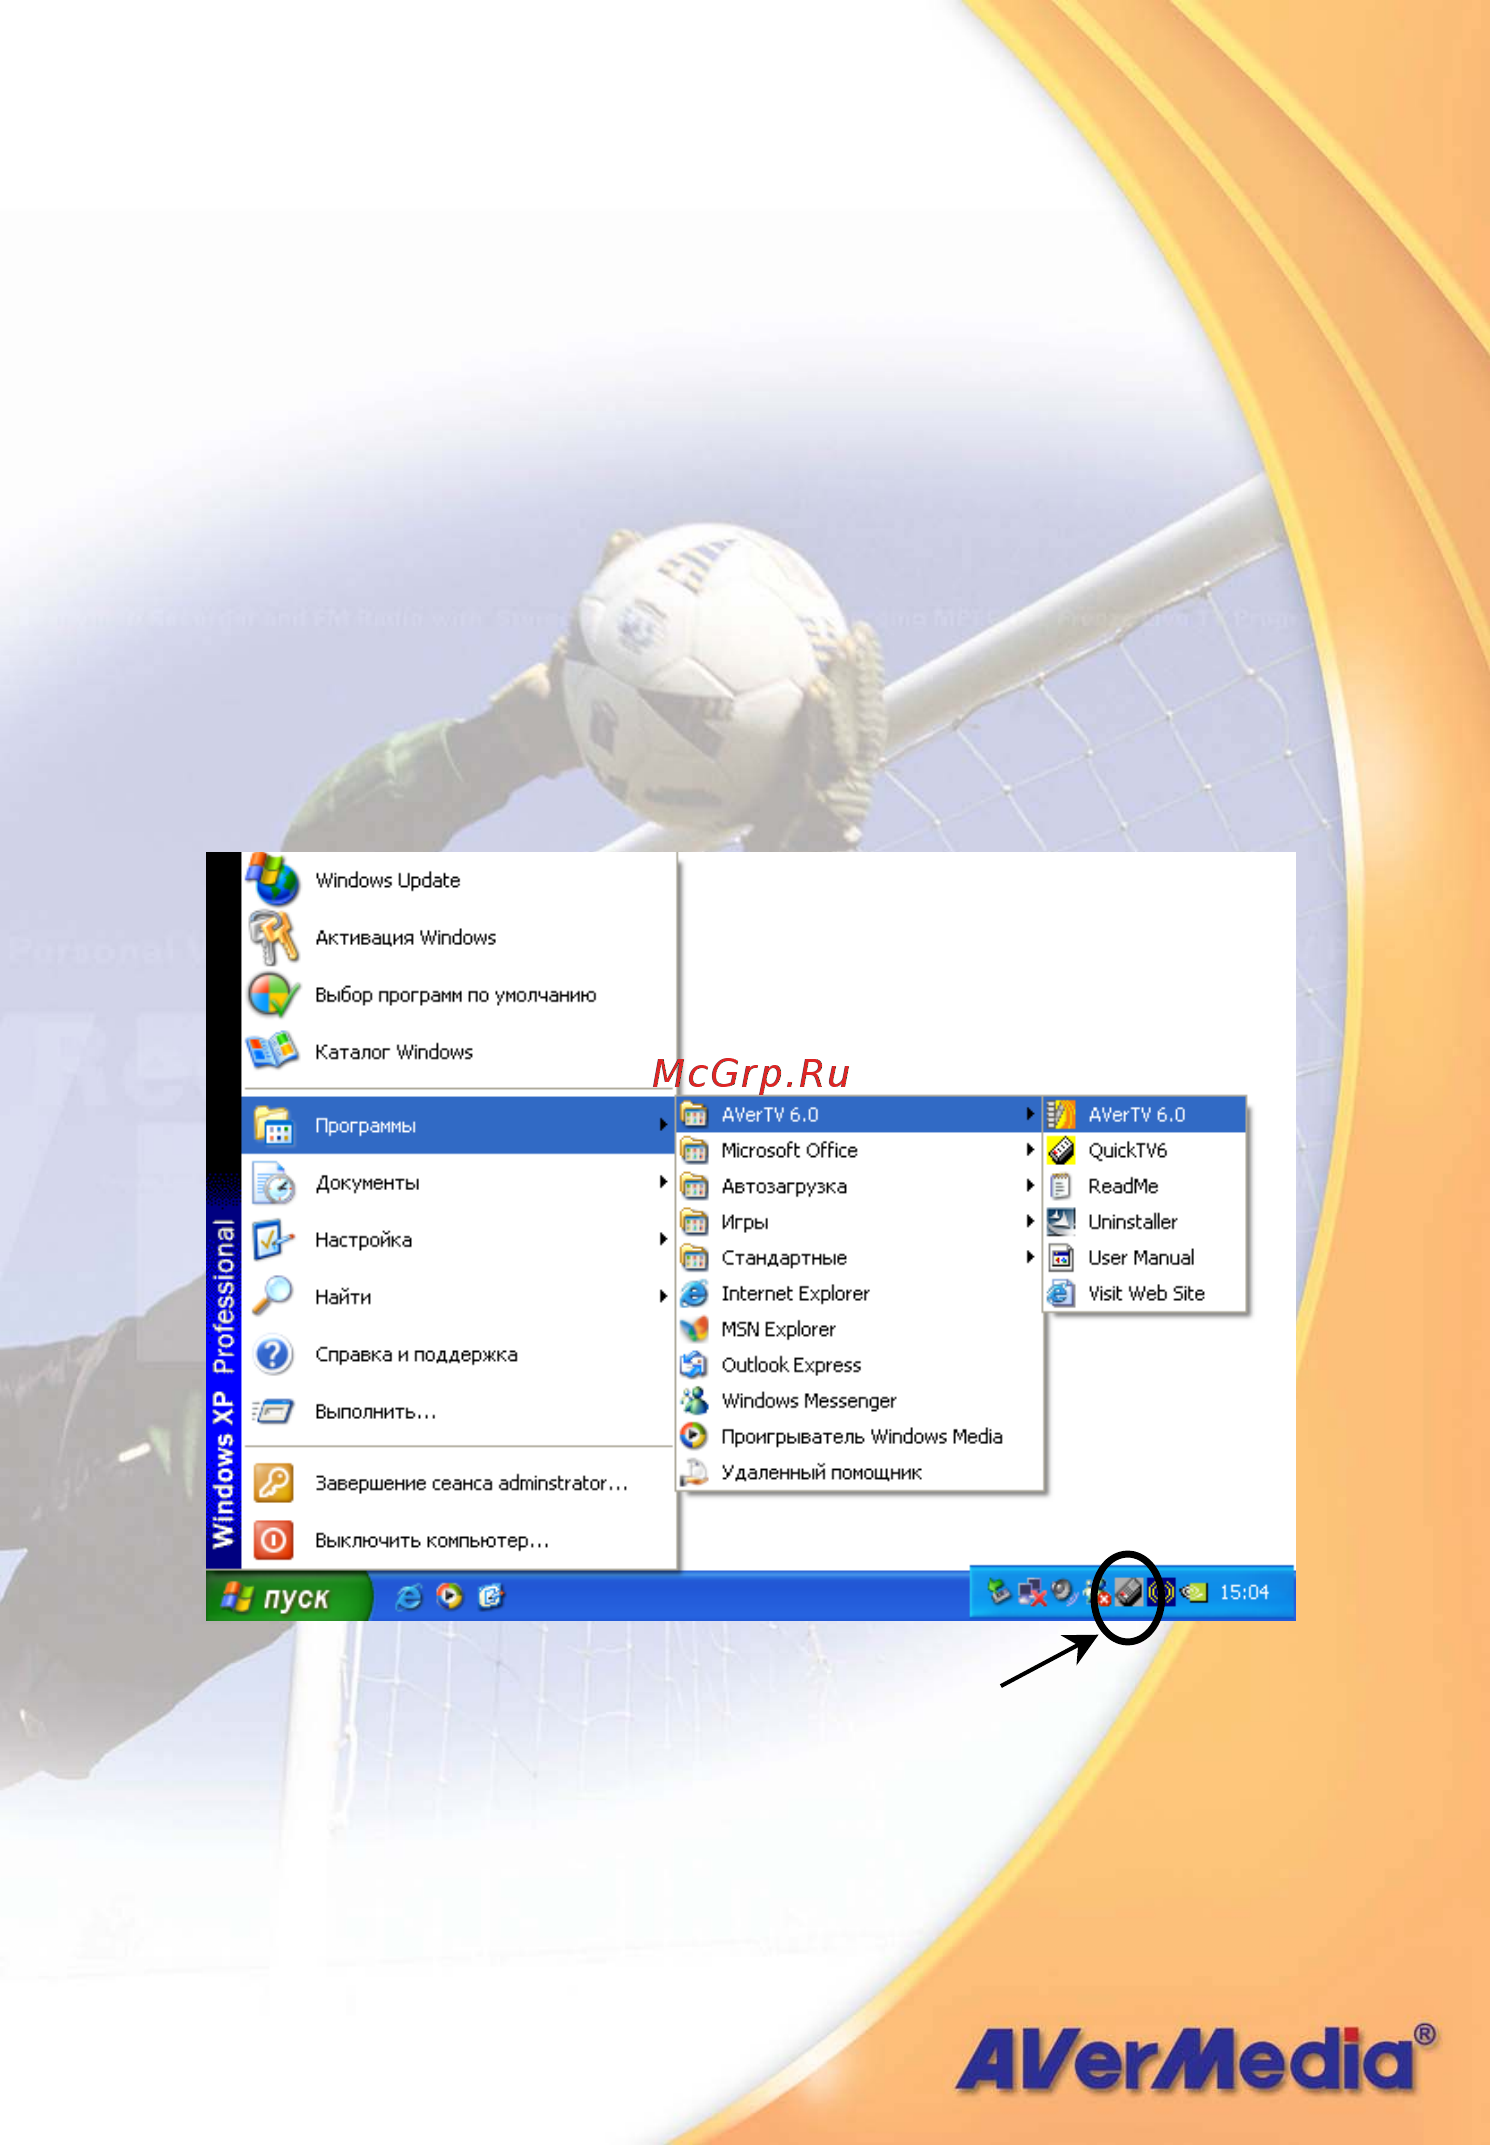This screenshot has width=1490, height=2145.
Task: Open Windows Media Player quick launch icon
Action: [x=450, y=1597]
